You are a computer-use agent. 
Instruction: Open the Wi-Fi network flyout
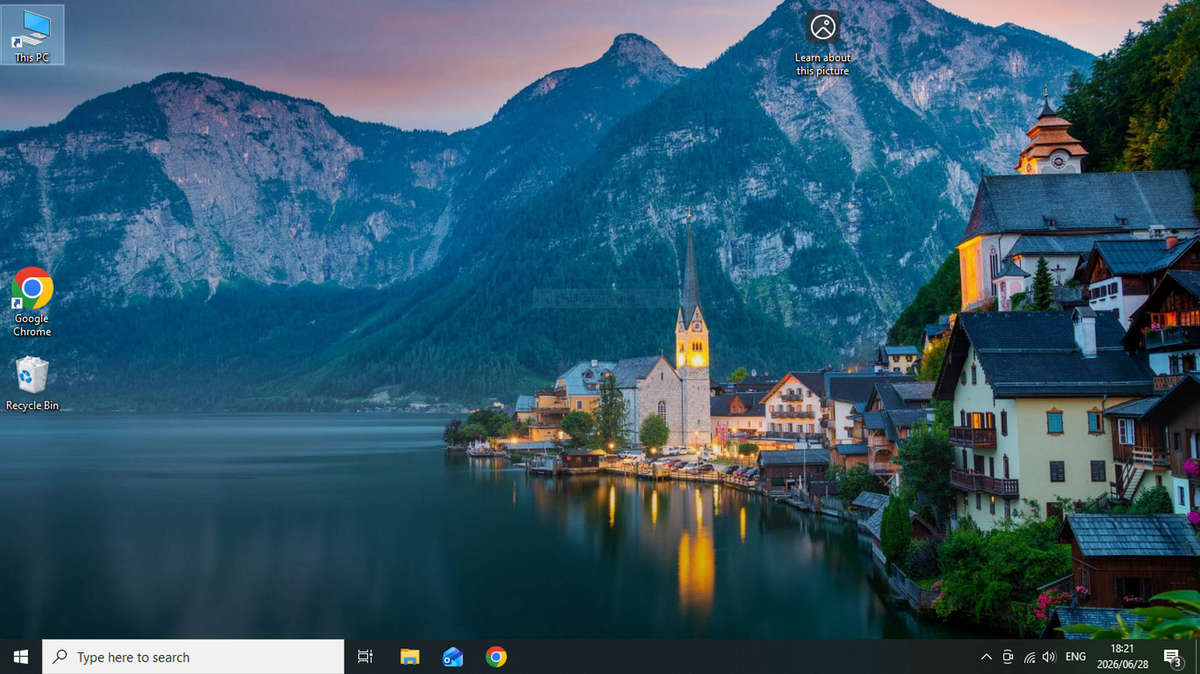coord(1029,657)
